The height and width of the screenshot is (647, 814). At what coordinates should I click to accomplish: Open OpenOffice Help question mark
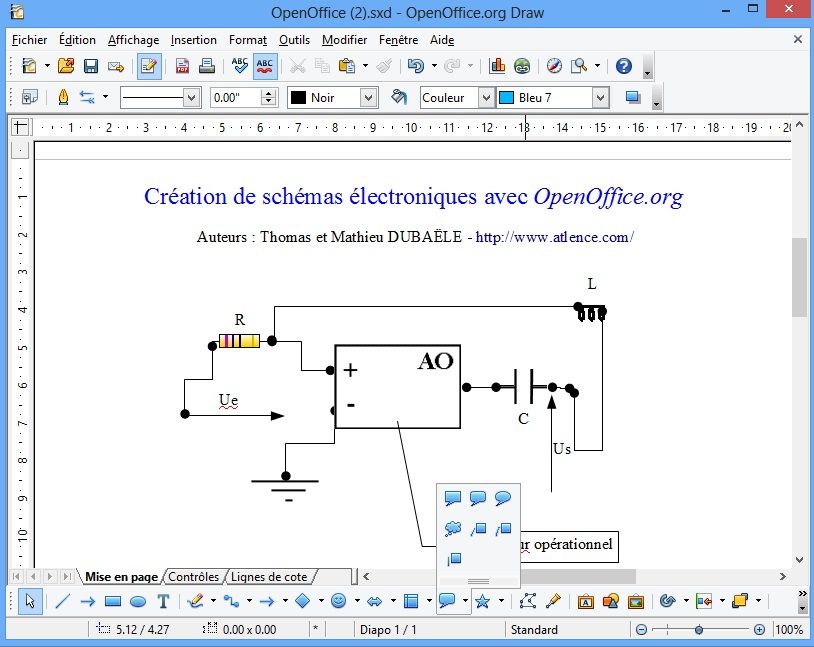click(x=623, y=66)
